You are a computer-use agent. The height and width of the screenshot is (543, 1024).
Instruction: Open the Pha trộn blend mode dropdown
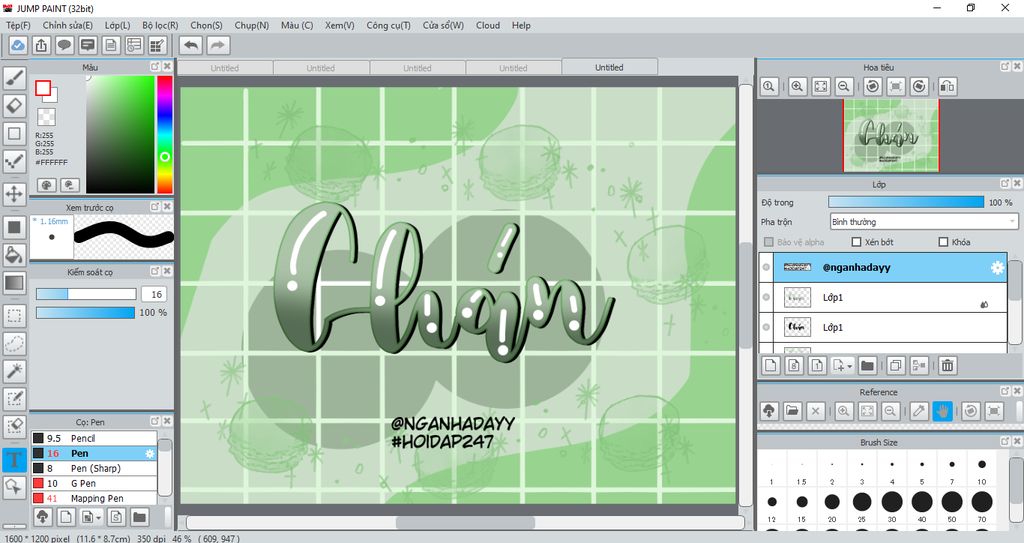click(x=923, y=222)
